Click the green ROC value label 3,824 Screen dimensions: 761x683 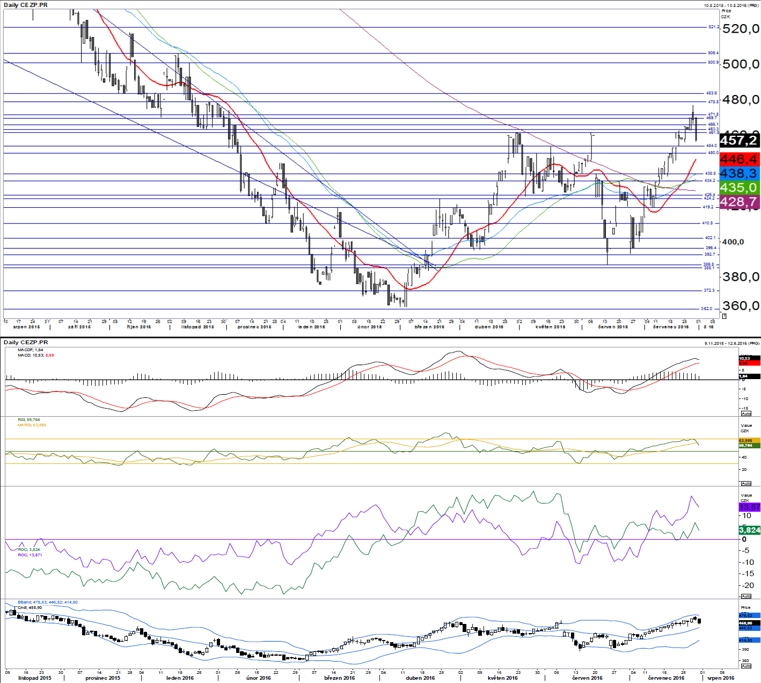coord(749,530)
